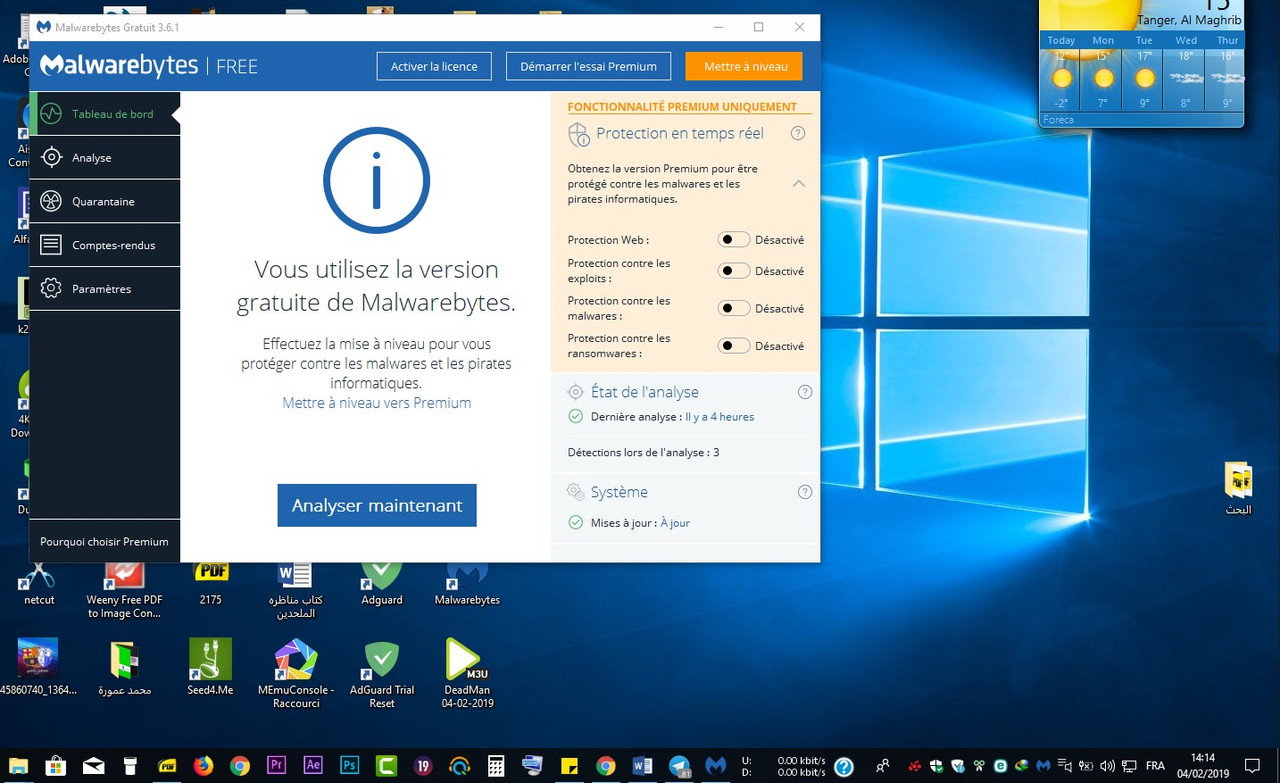The image size is (1280, 783).
Task: Open the Tableau de bord dashboard tab
Action: point(105,114)
